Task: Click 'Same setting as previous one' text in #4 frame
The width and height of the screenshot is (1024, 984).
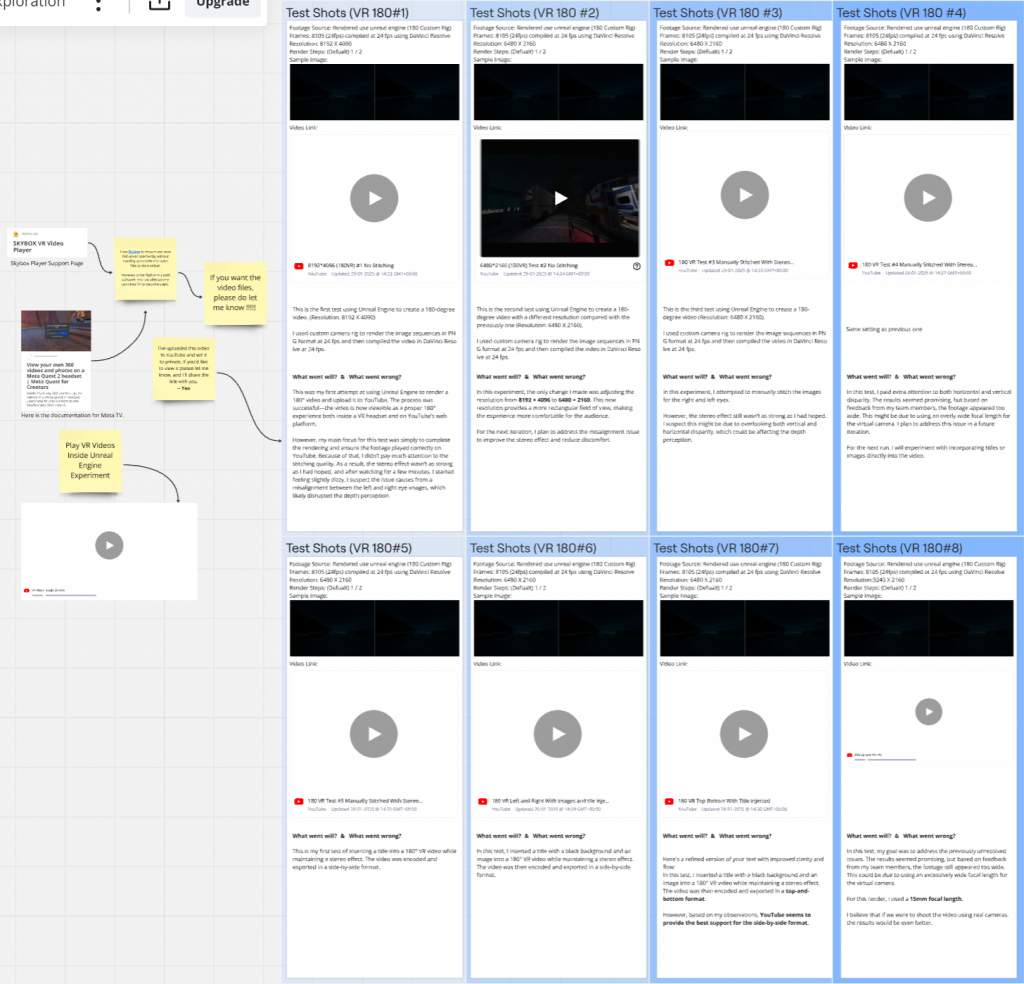Action: pos(884,329)
